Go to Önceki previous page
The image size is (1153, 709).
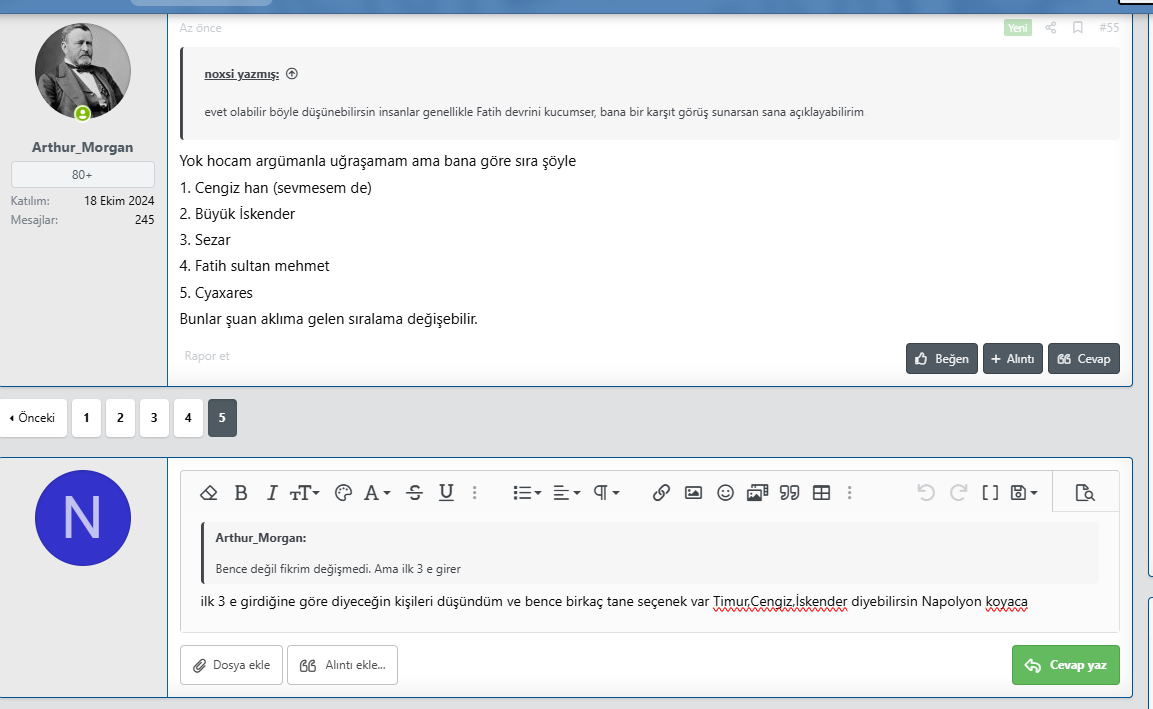(33, 418)
